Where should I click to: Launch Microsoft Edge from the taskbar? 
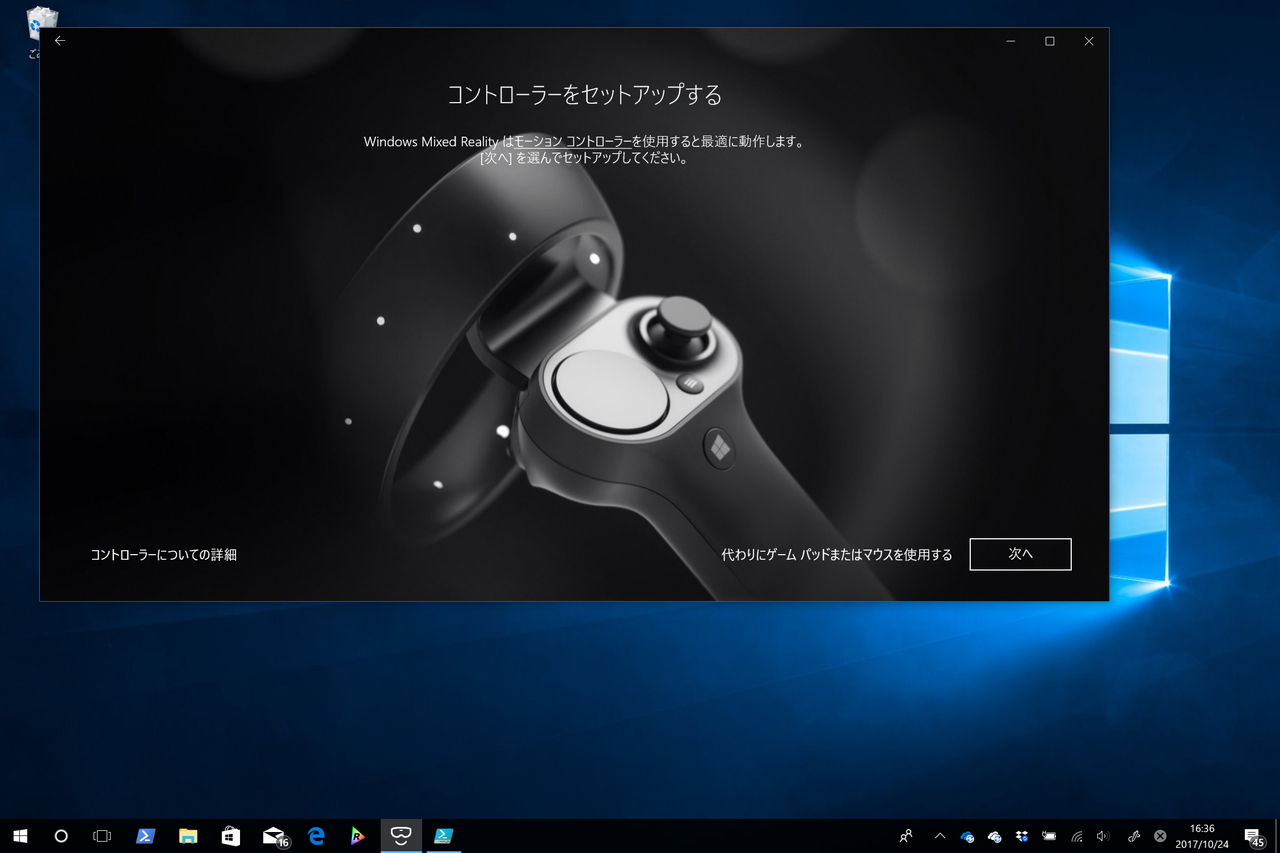pyautogui.click(x=317, y=836)
